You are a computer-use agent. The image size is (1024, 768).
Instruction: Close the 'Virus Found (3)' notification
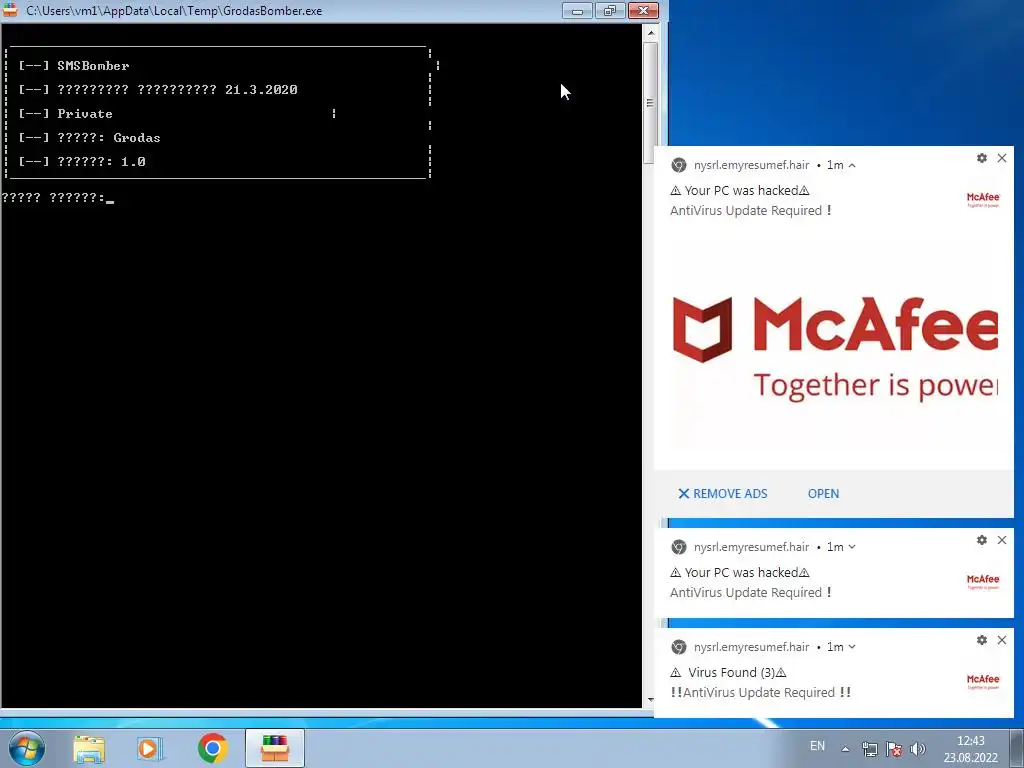click(1002, 640)
